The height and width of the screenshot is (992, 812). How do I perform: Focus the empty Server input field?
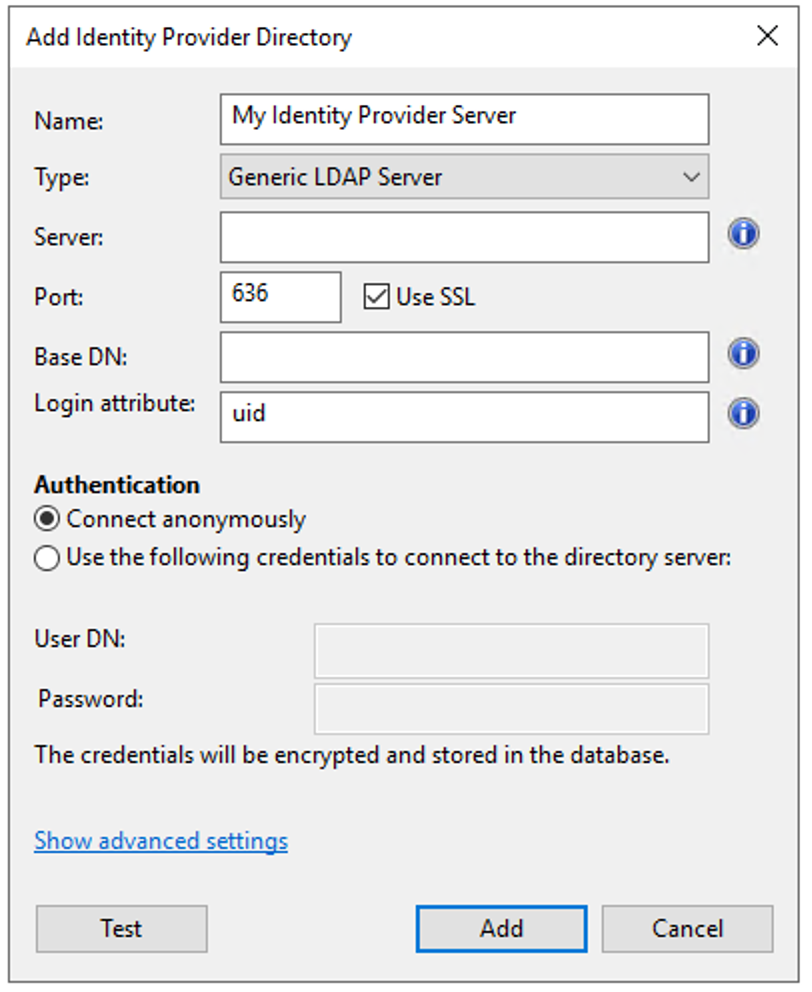point(465,236)
